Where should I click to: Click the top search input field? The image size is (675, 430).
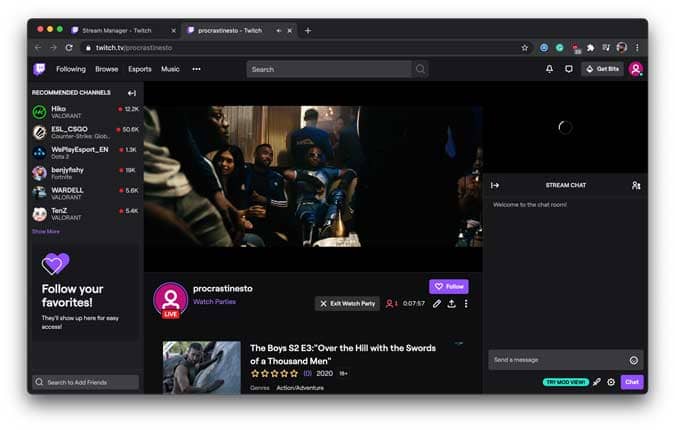(329, 69)
